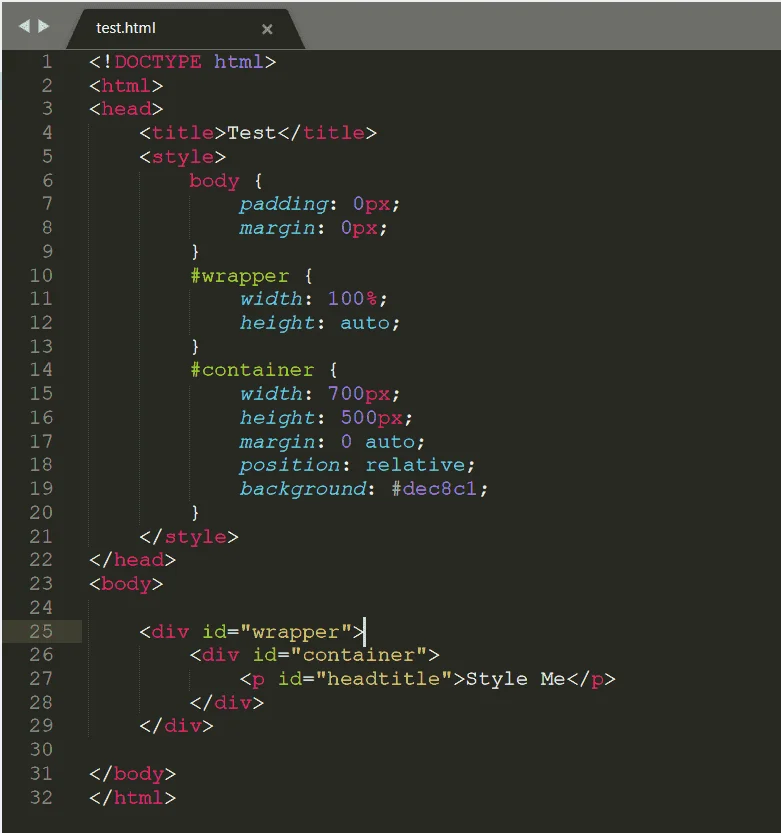Click the opening body tag on line 23

(x=126, y=584)
